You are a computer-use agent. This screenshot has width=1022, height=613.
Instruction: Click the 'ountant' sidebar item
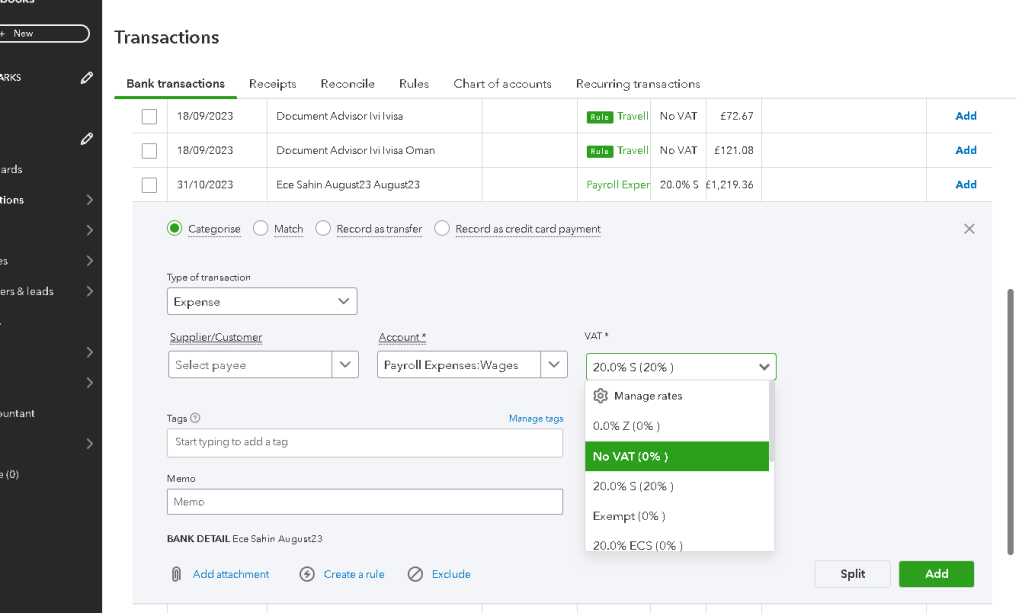click(18, 413)
